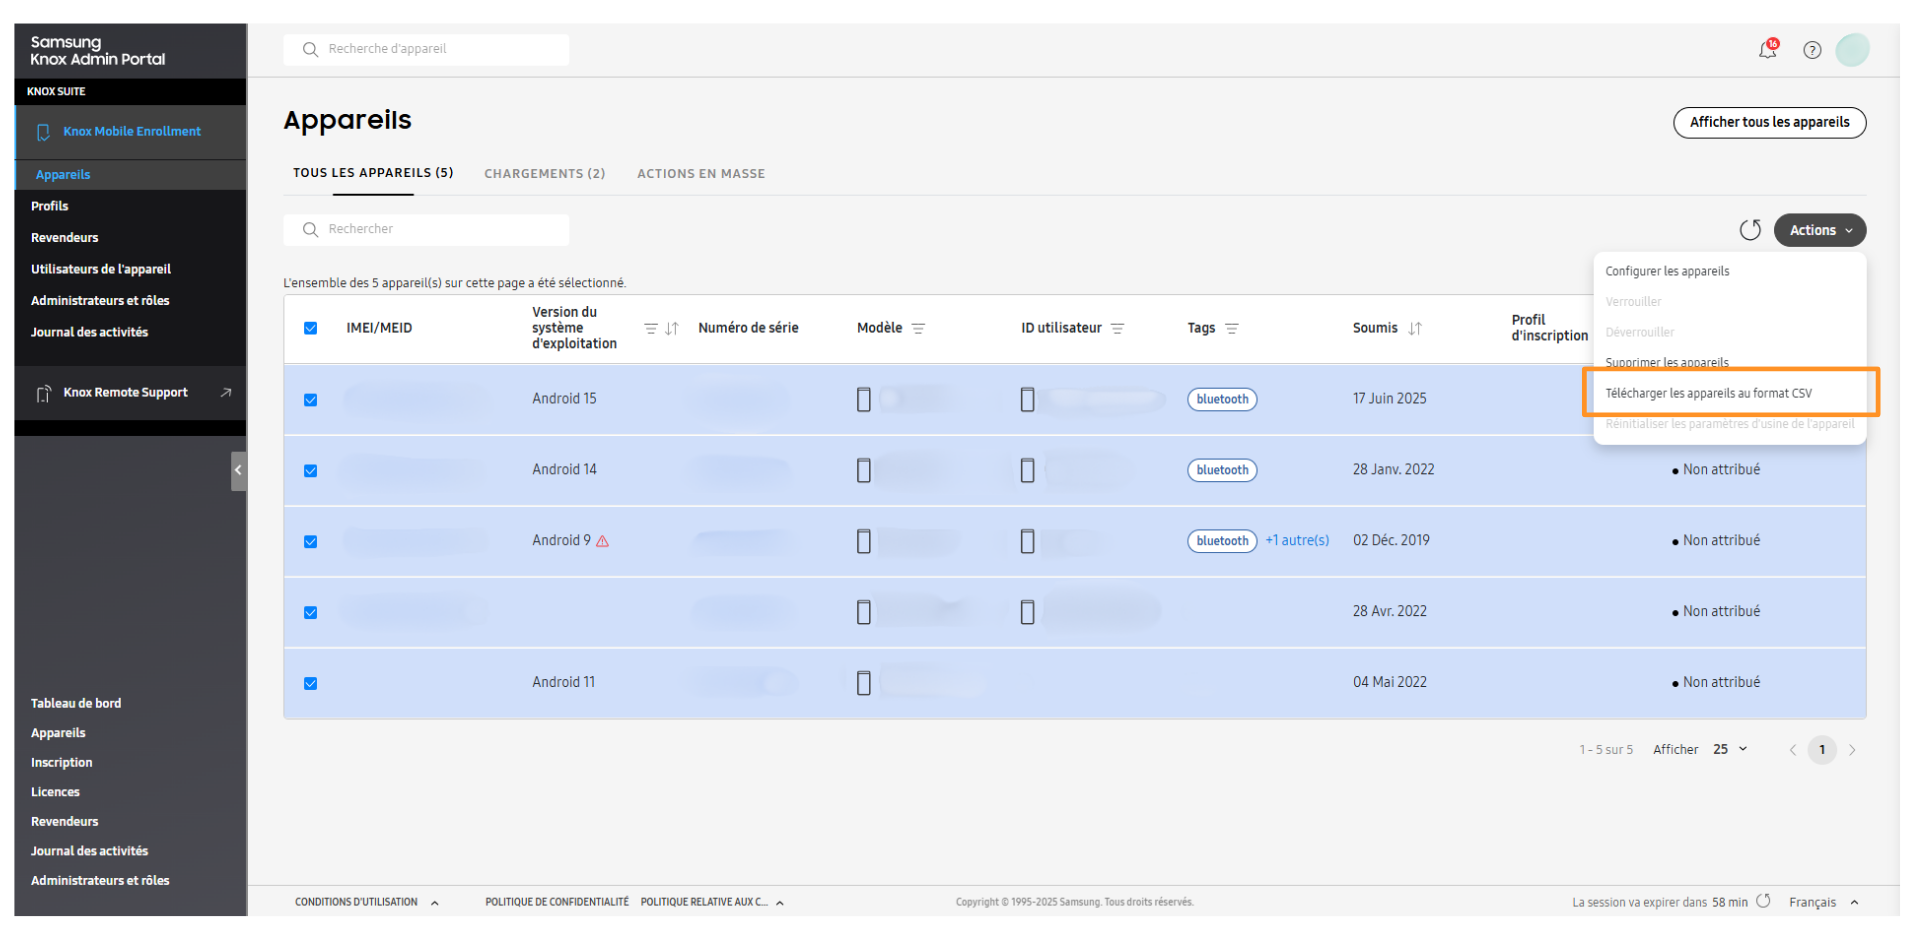The height and width of the screenshot is (944, 1917).
Task: Open the ID utilisateur column filter icon
Action: coord(1118,328)
